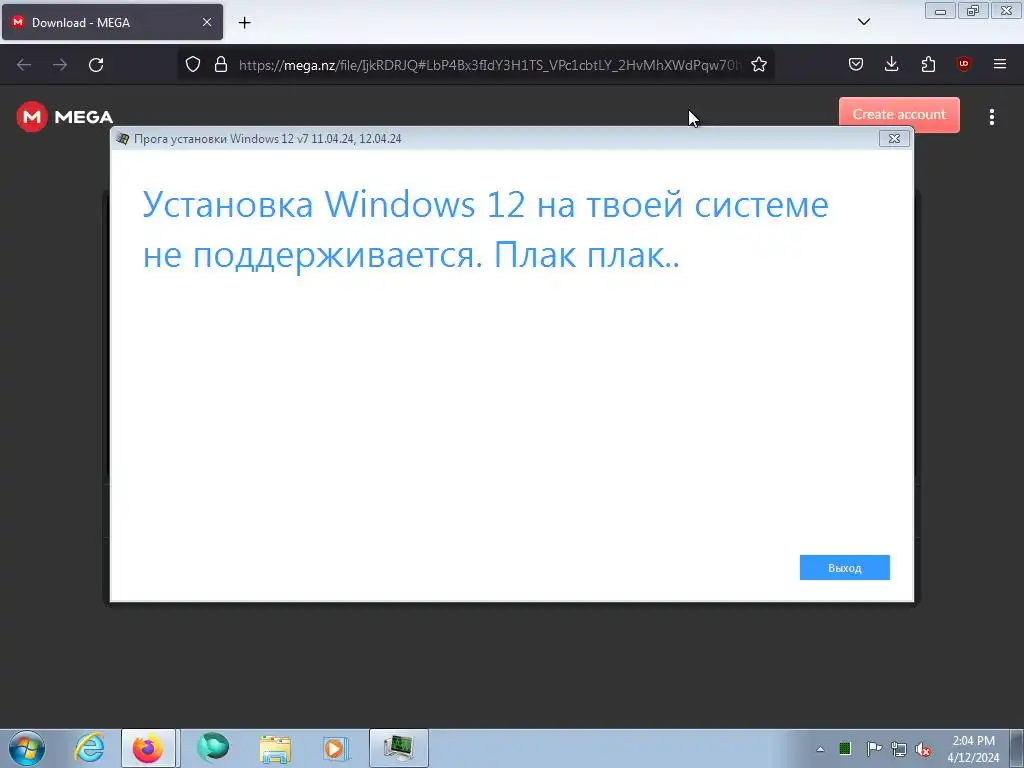
Task: Launch Windows Media Player from taskbar
Action: coord(336,748)
